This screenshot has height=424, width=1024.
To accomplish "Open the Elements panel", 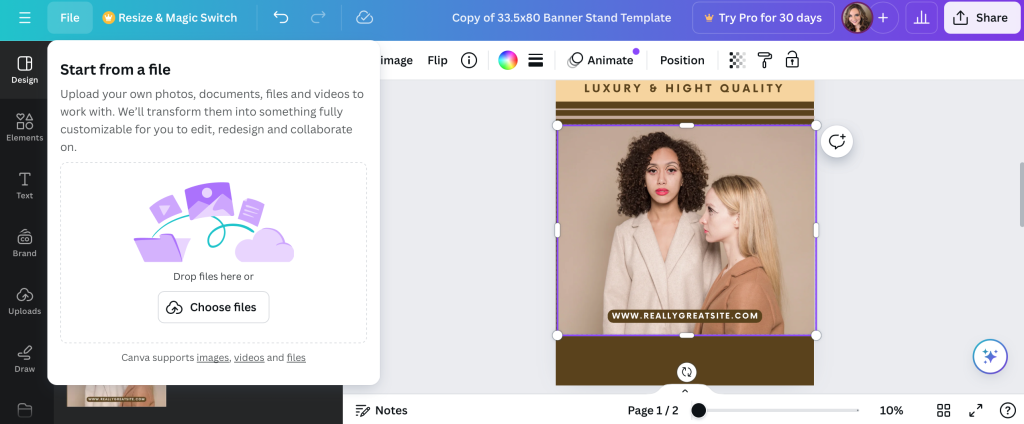I will (x=25, y=127).
